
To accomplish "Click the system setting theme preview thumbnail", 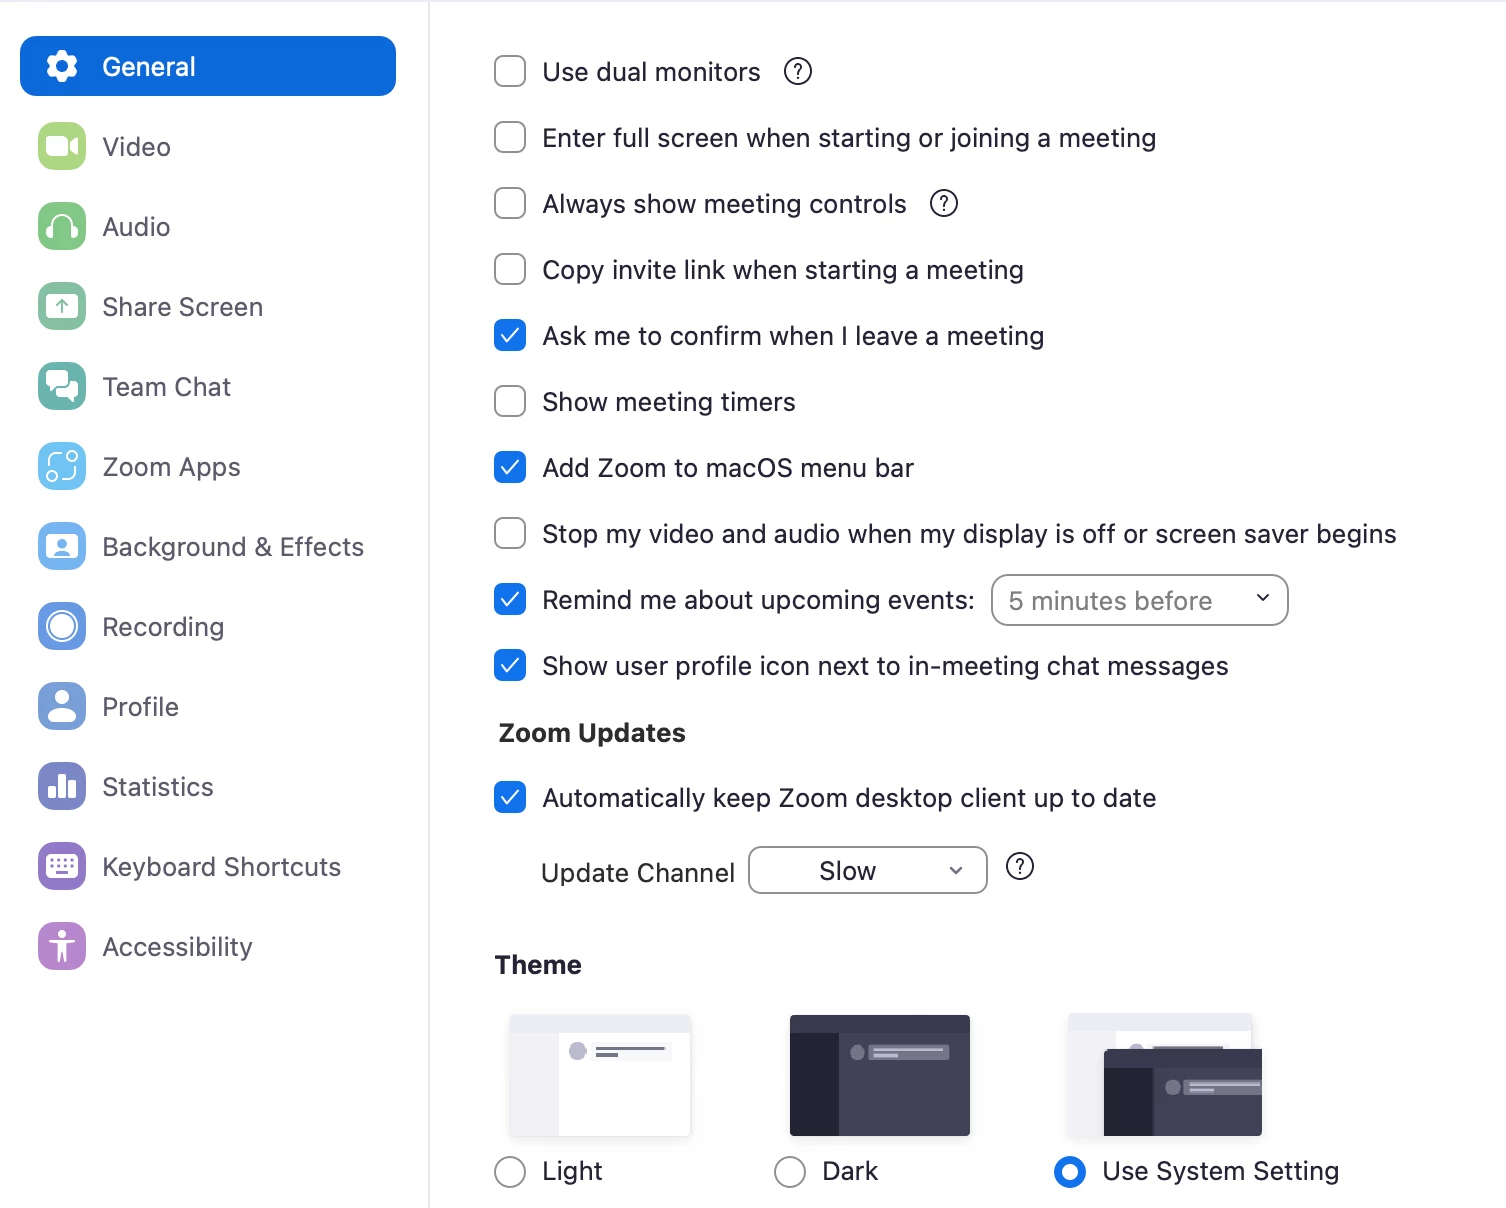I will point(1165,1075).
